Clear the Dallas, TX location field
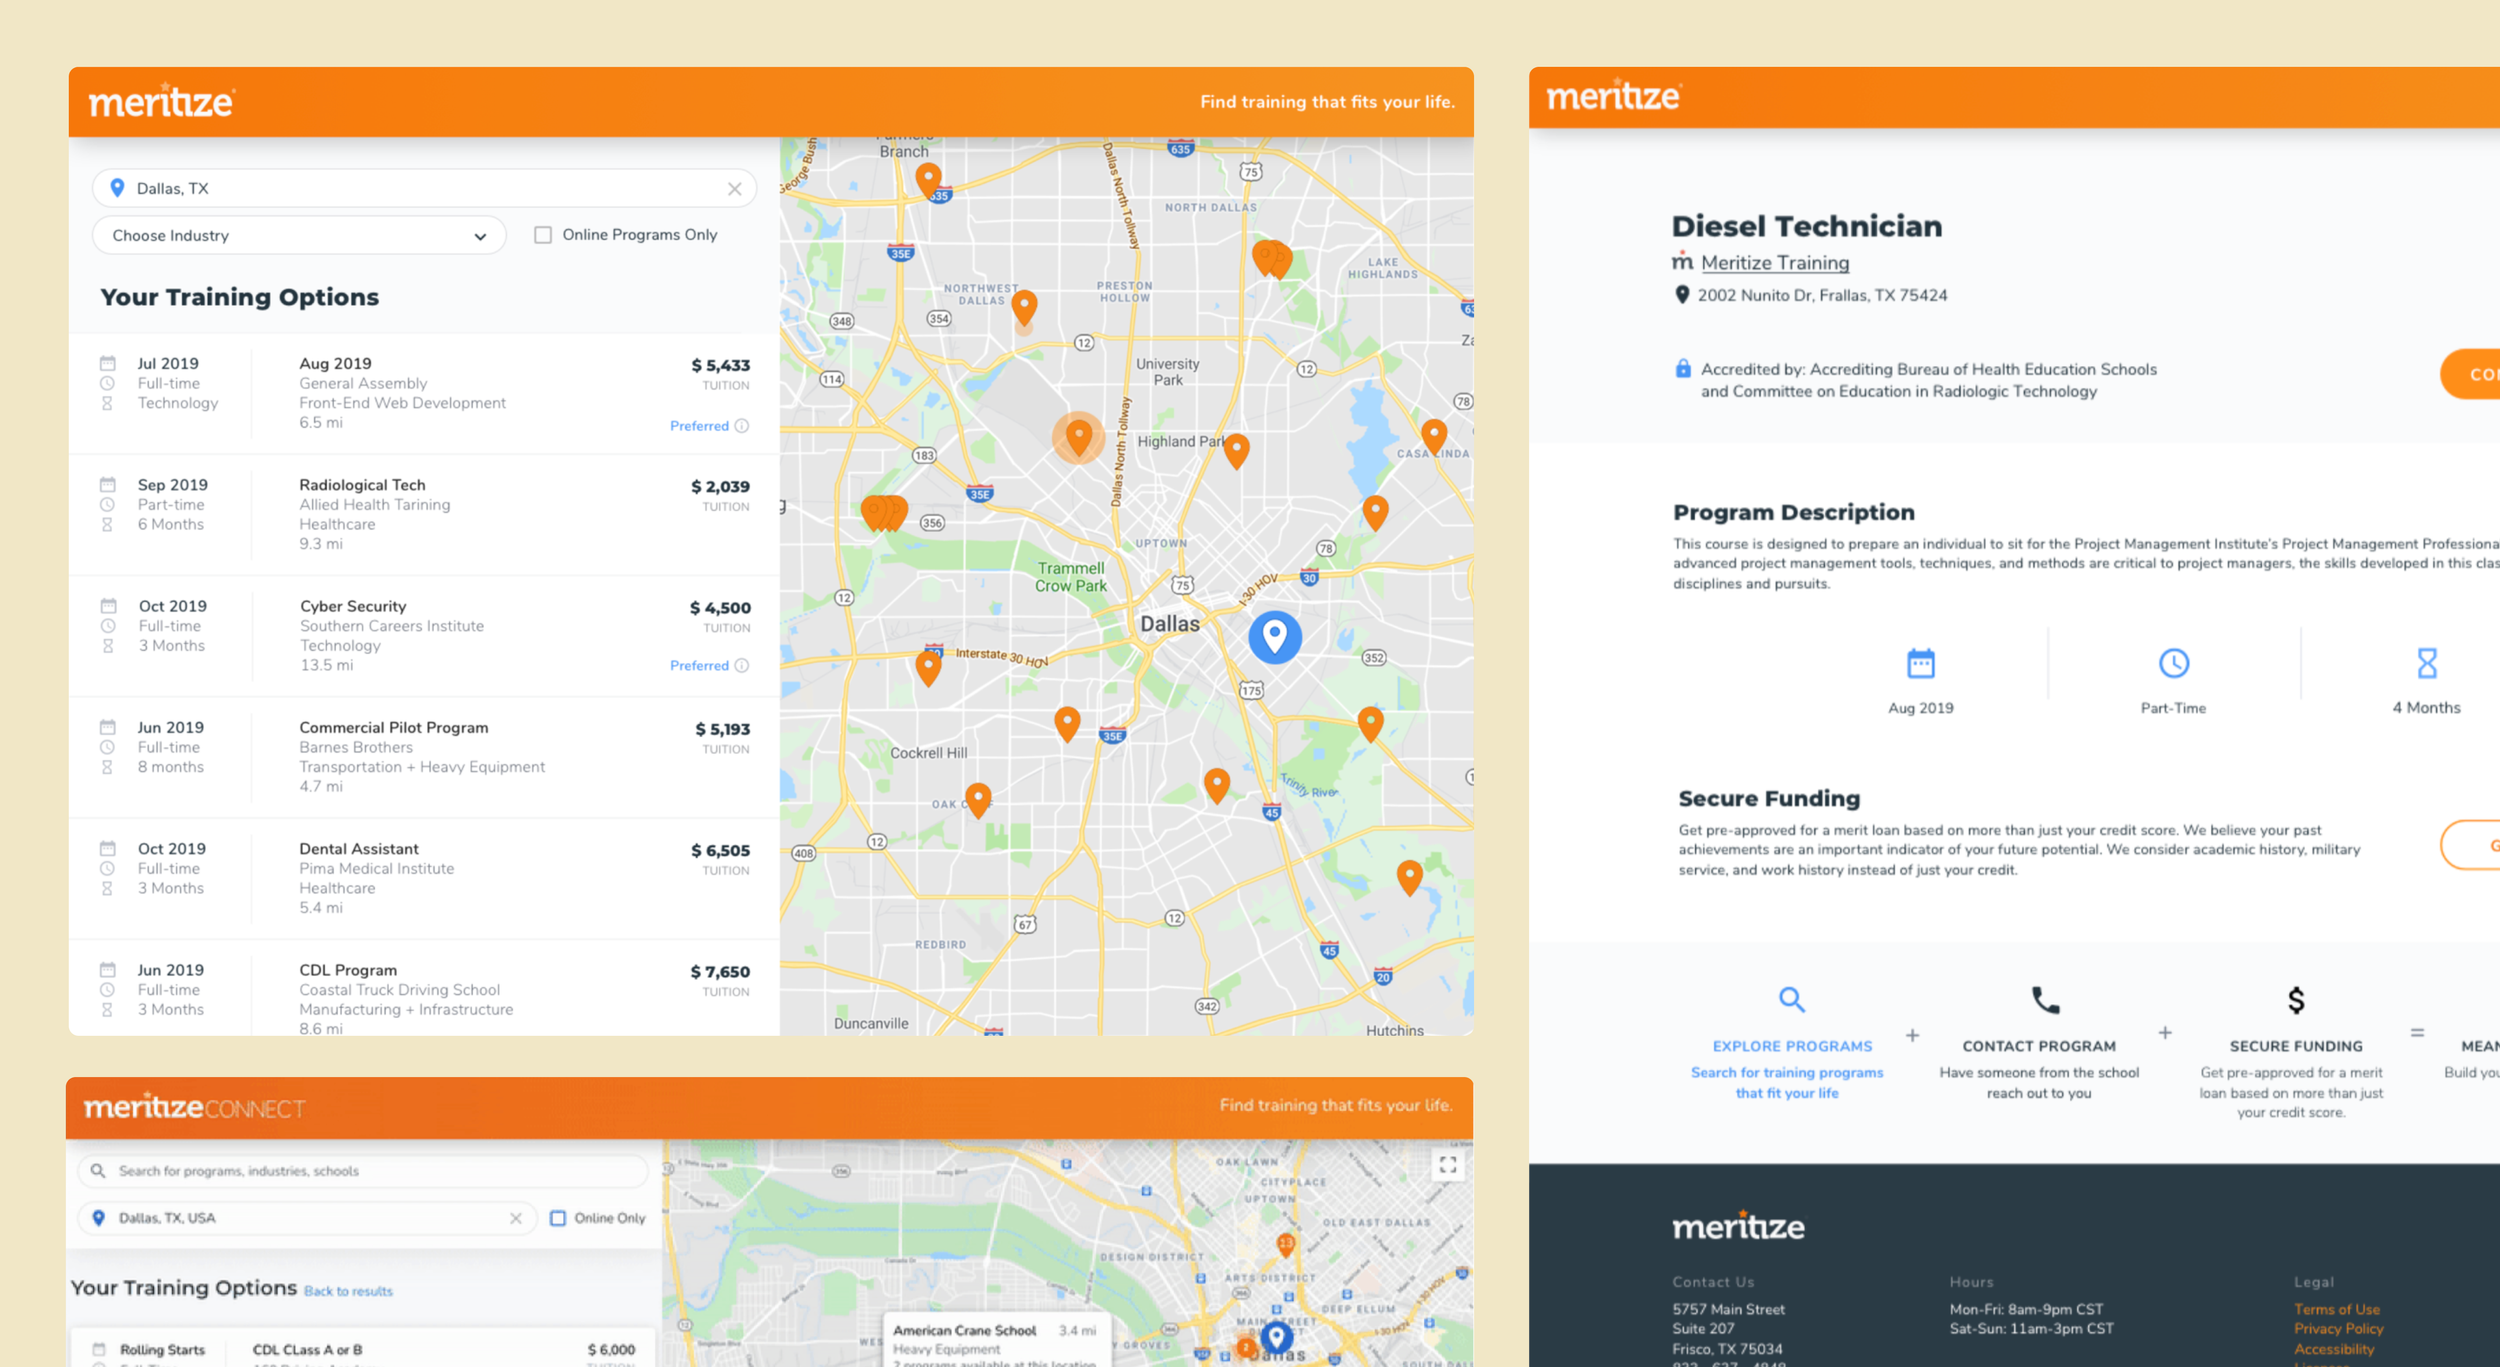This screenshot has width=2500, height=1367. pyautogui.click(x=735, y=189)
